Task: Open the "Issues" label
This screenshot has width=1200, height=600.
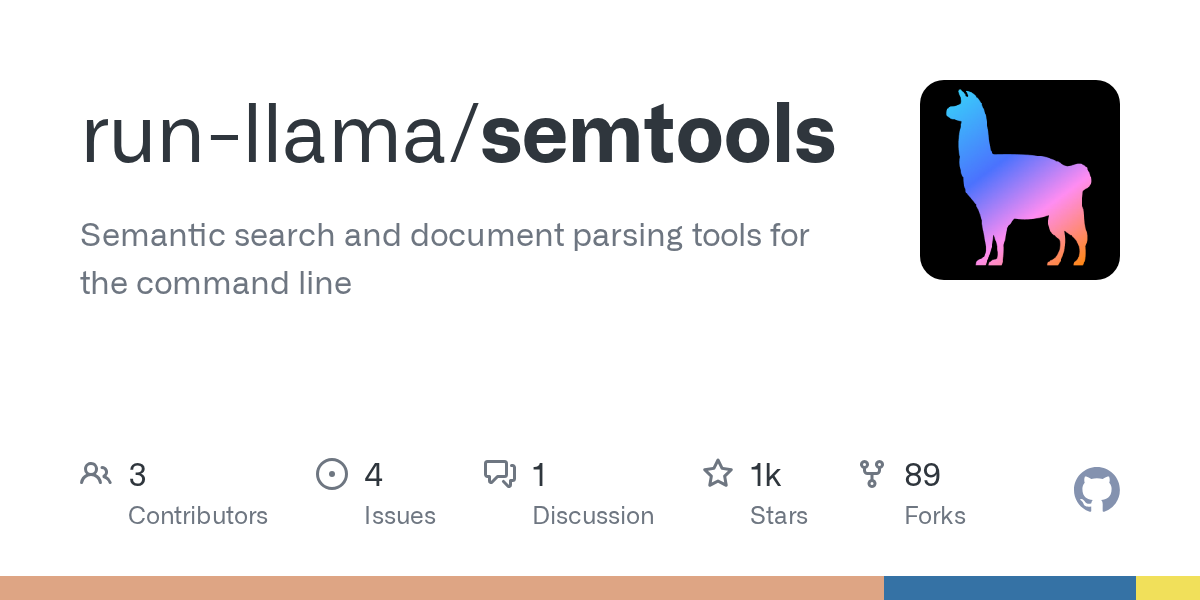Action: 400,516
